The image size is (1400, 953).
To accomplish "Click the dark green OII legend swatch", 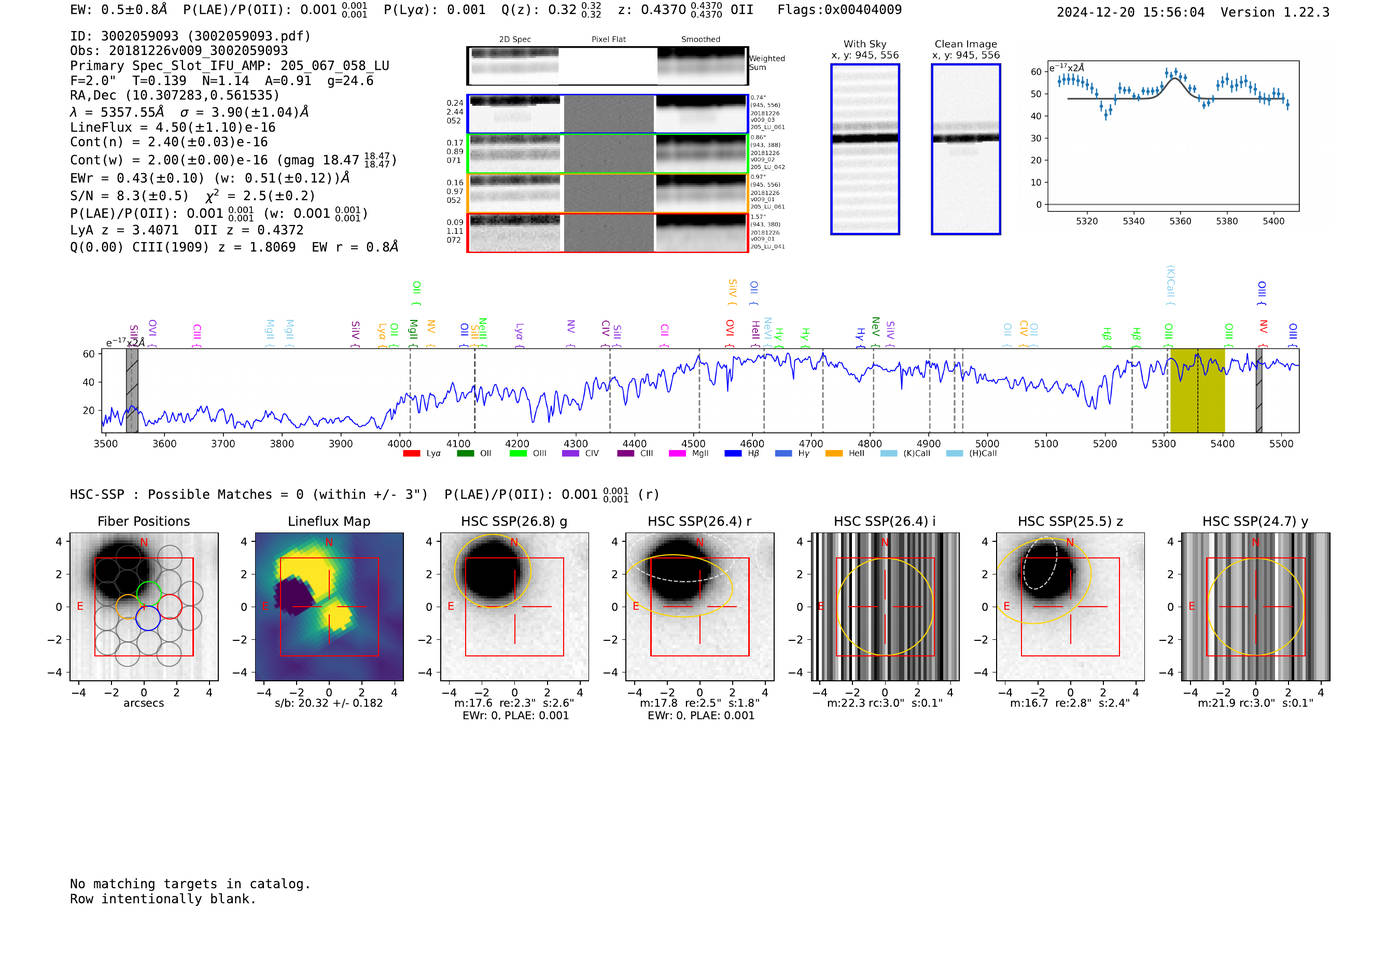I will tap(465, 454).
